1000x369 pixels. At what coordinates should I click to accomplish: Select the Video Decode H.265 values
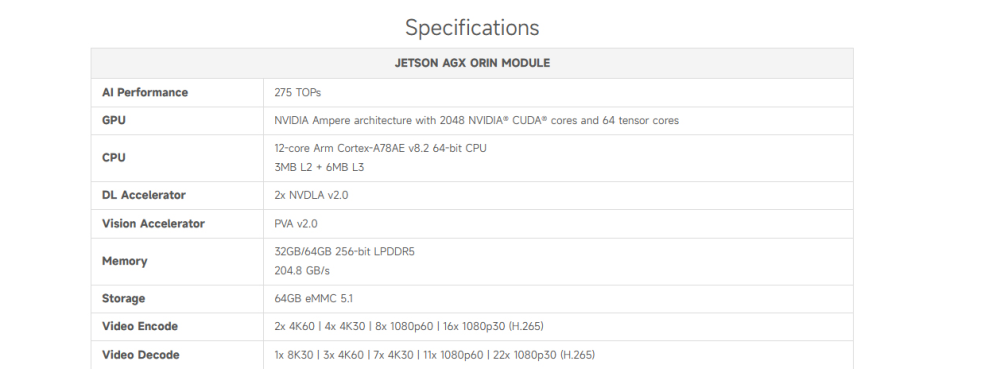point(434,355)
